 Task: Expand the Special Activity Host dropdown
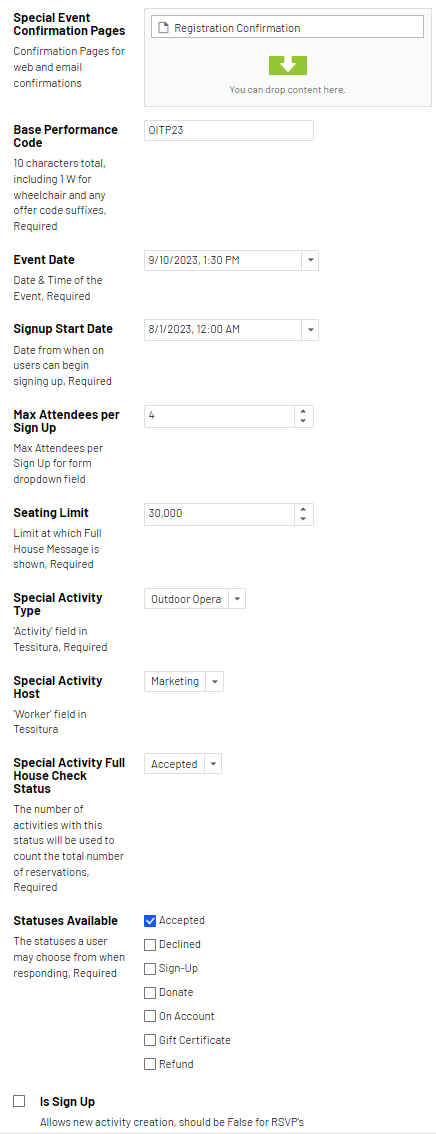coord(215,681)
